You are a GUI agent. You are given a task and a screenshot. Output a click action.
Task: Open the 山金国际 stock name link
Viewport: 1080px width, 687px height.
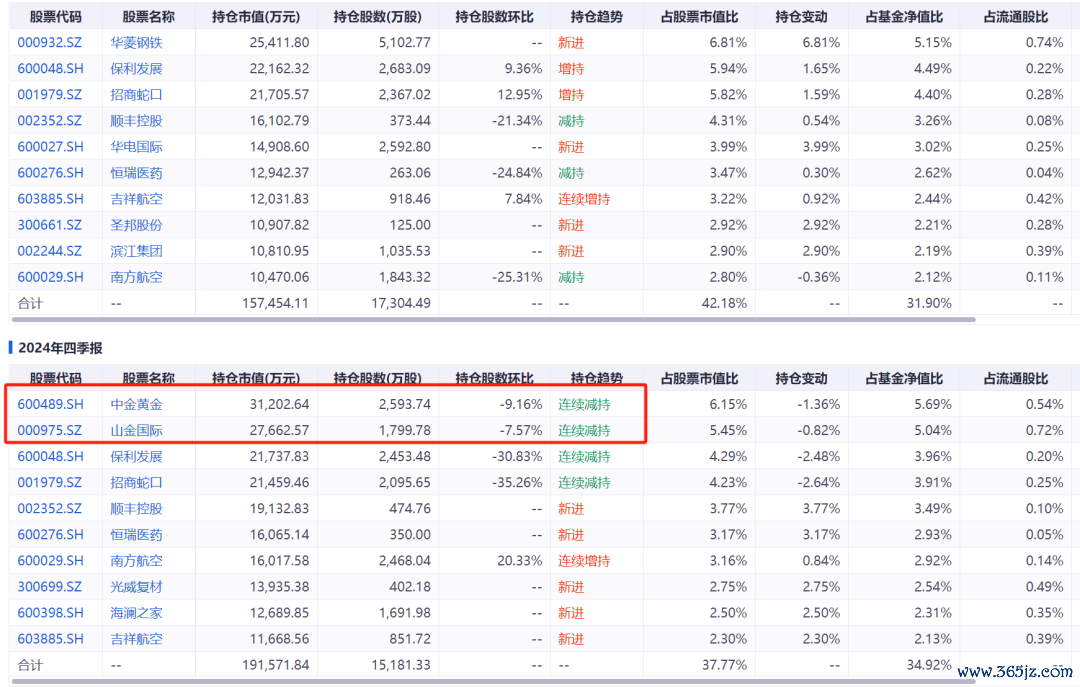click(x=136, y=431)
